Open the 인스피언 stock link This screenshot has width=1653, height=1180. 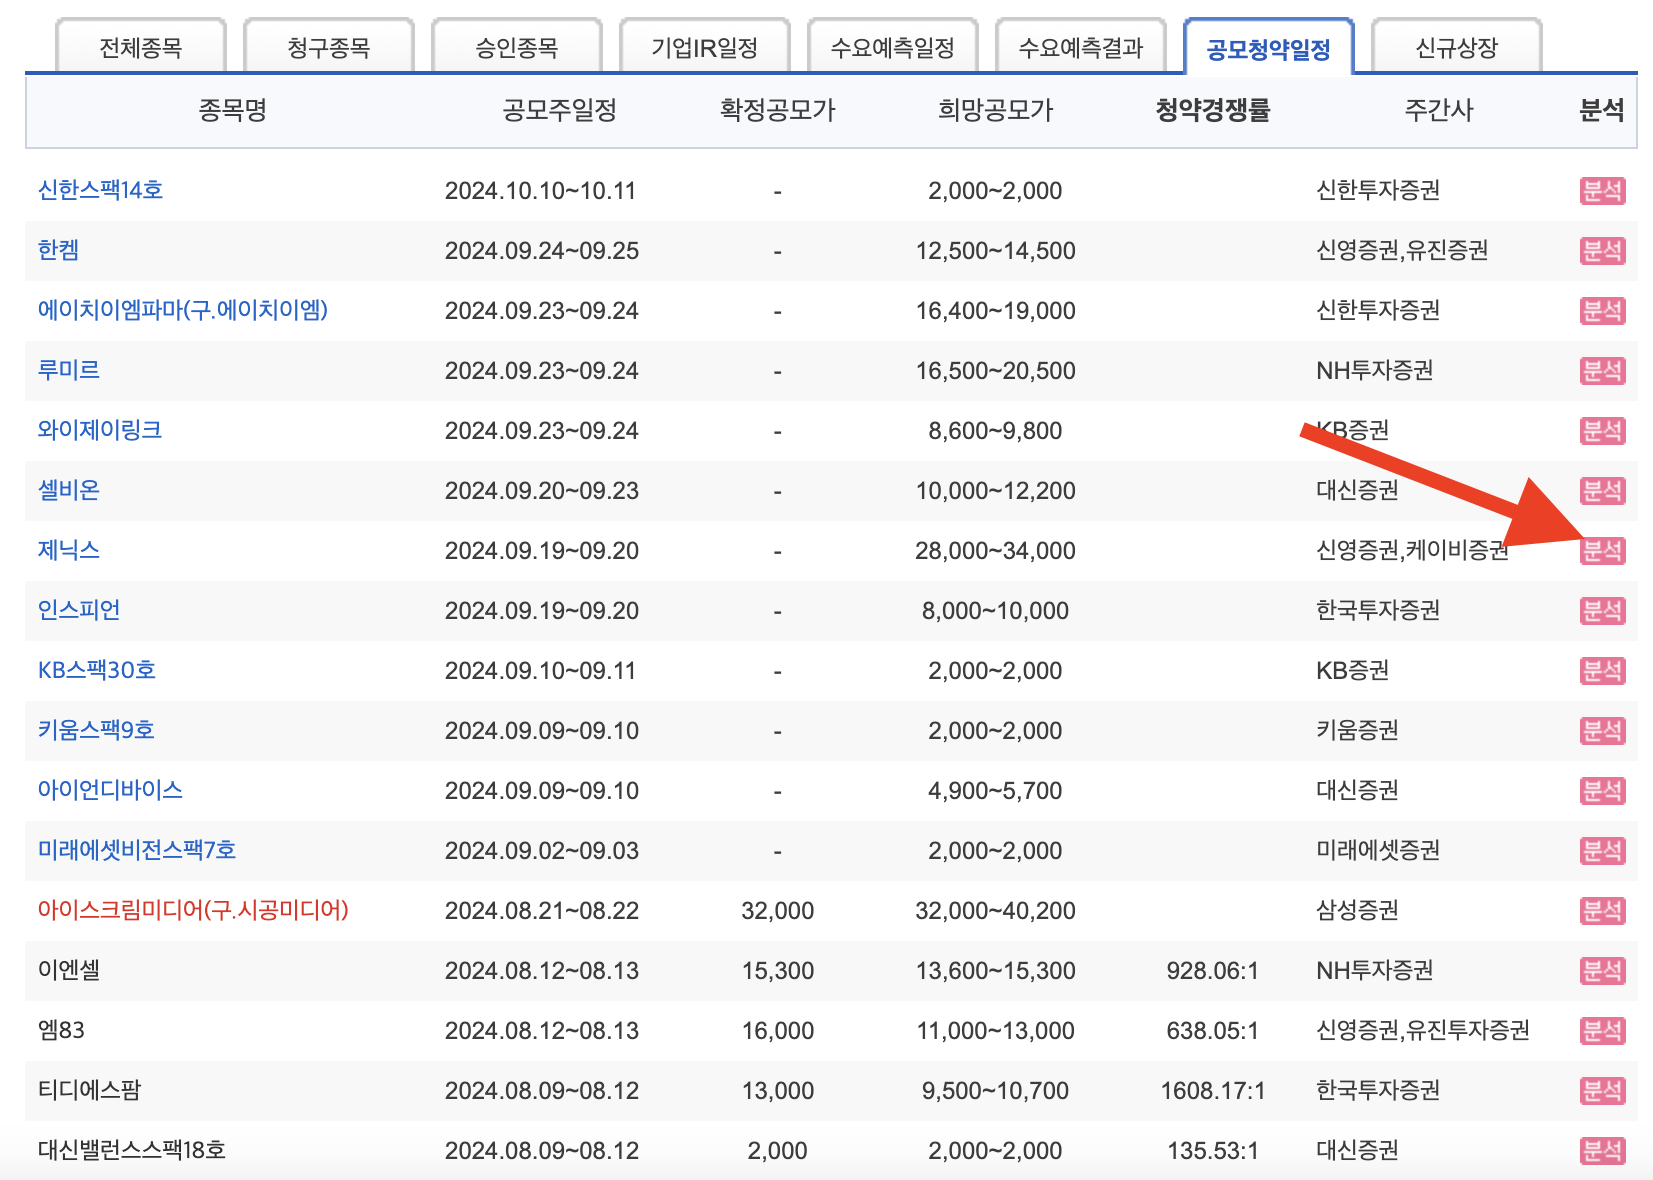79,610
